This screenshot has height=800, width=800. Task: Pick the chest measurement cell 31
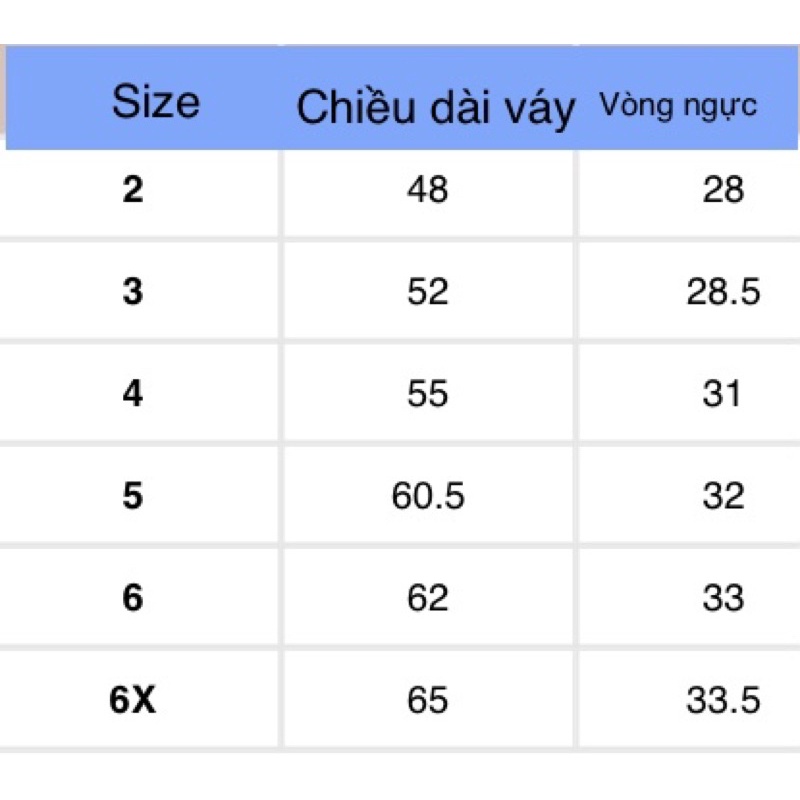tap(723, 394)
